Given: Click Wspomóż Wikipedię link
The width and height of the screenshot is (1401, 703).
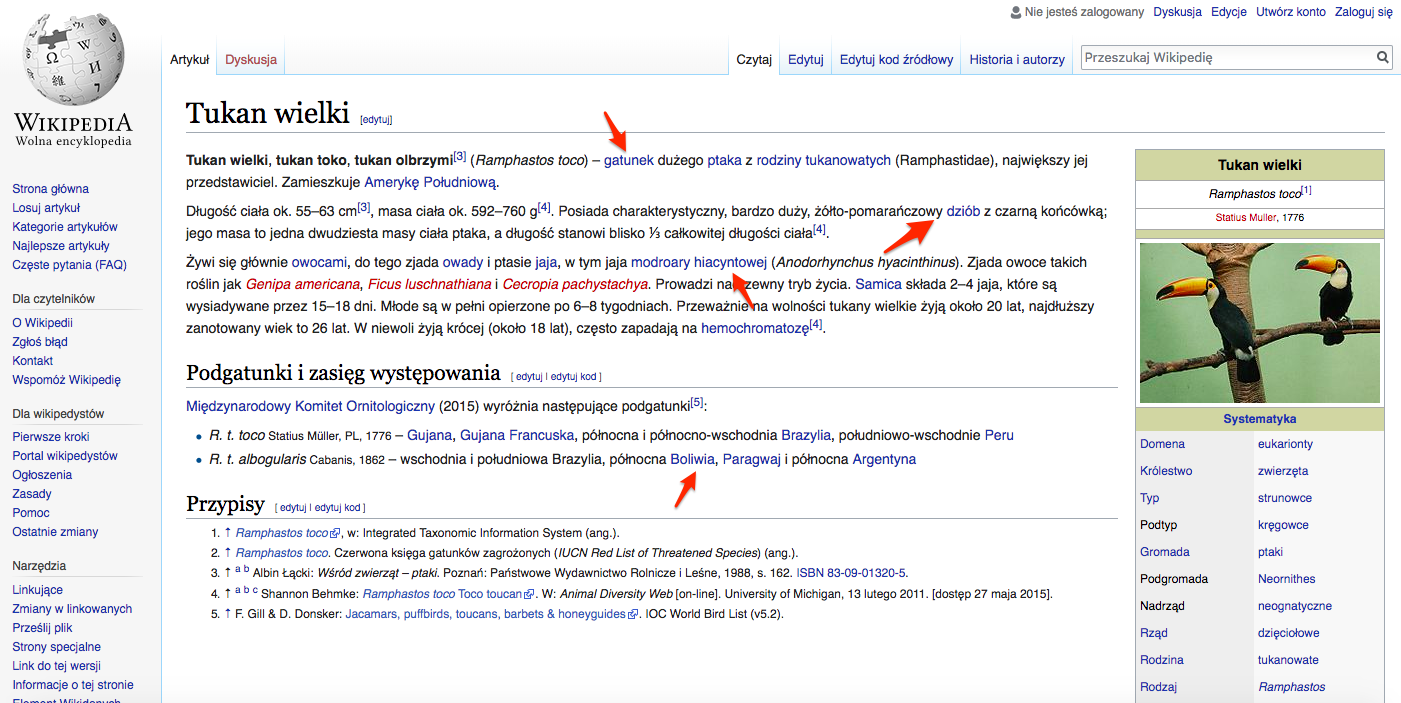Looking at the screenshot, I should coord(66,380).
